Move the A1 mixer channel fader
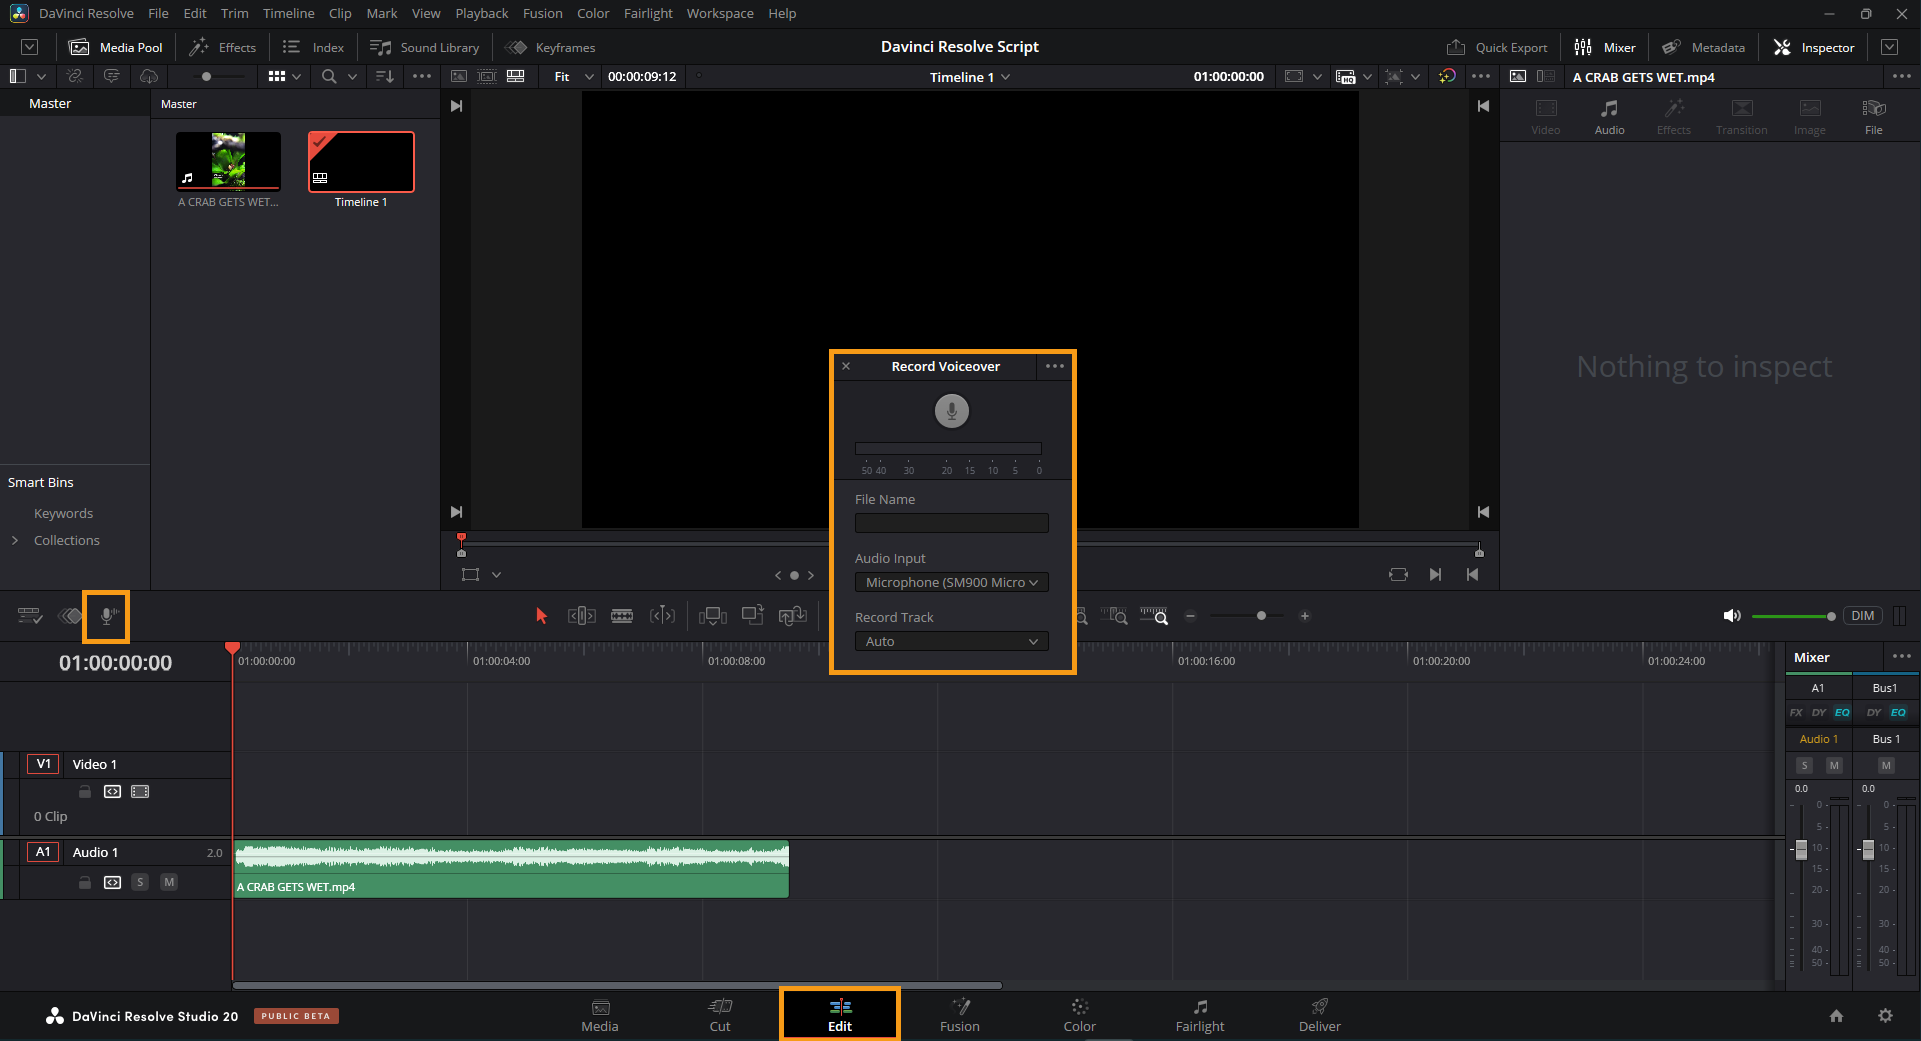This screenshot has height=1041, width=1921. pyautogui.click(x=1801, y=850)
